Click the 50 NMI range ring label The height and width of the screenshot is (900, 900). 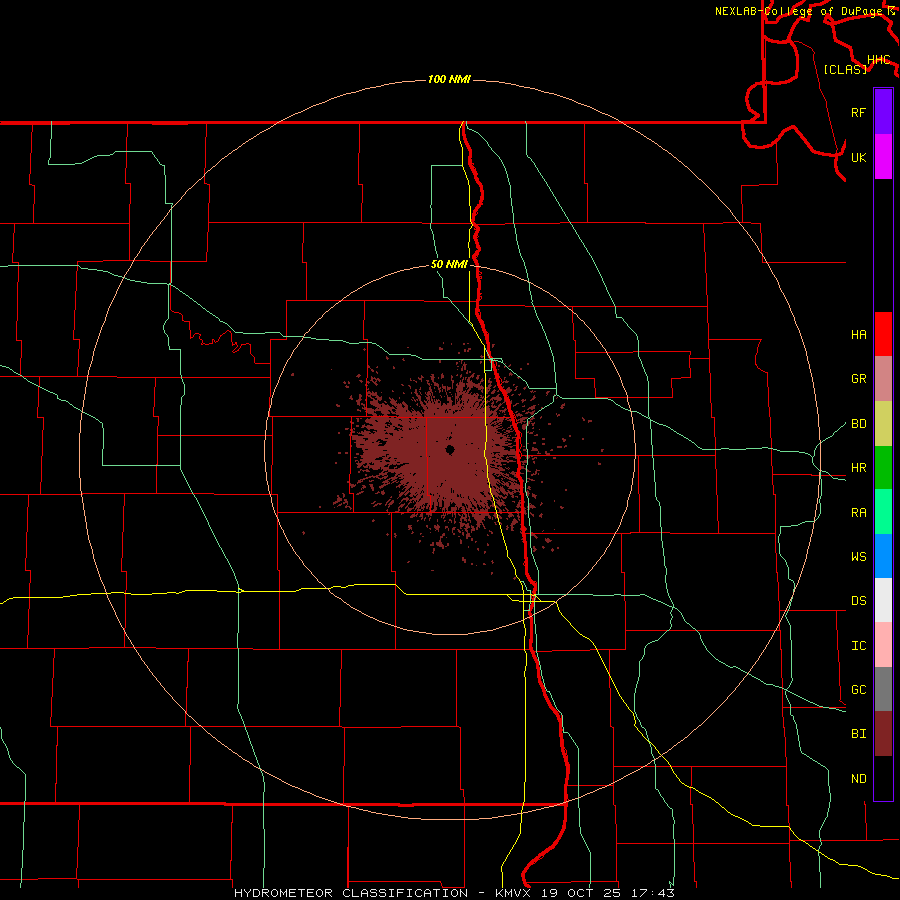click(449, 265)
